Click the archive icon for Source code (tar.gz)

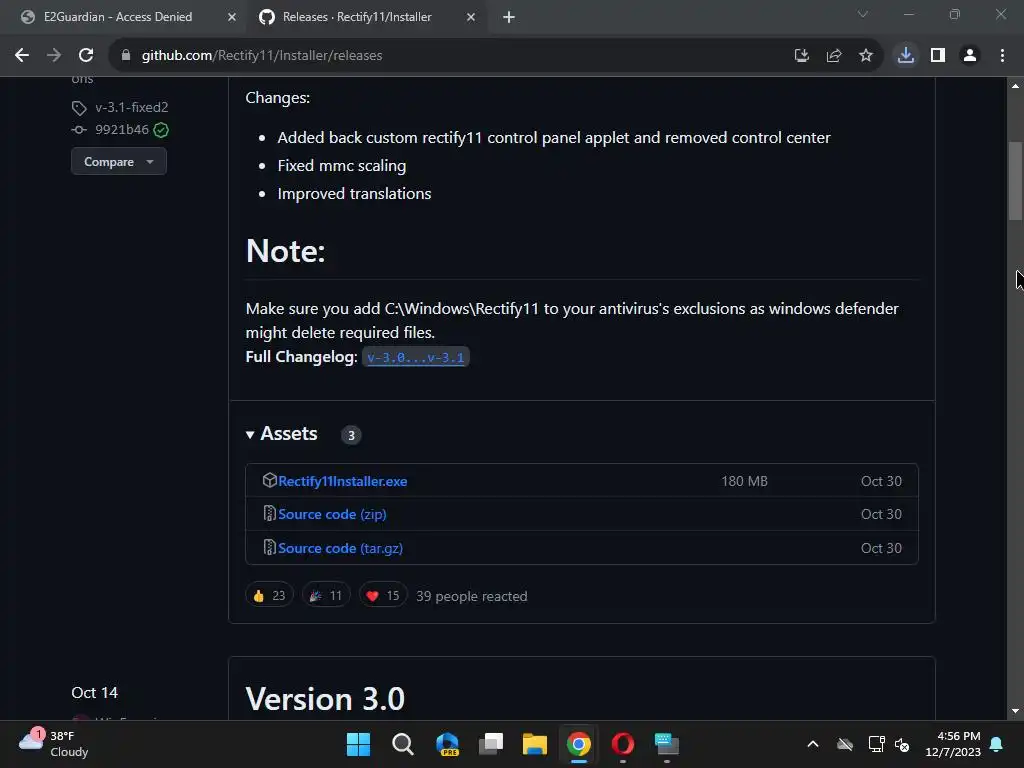[269, 547]
